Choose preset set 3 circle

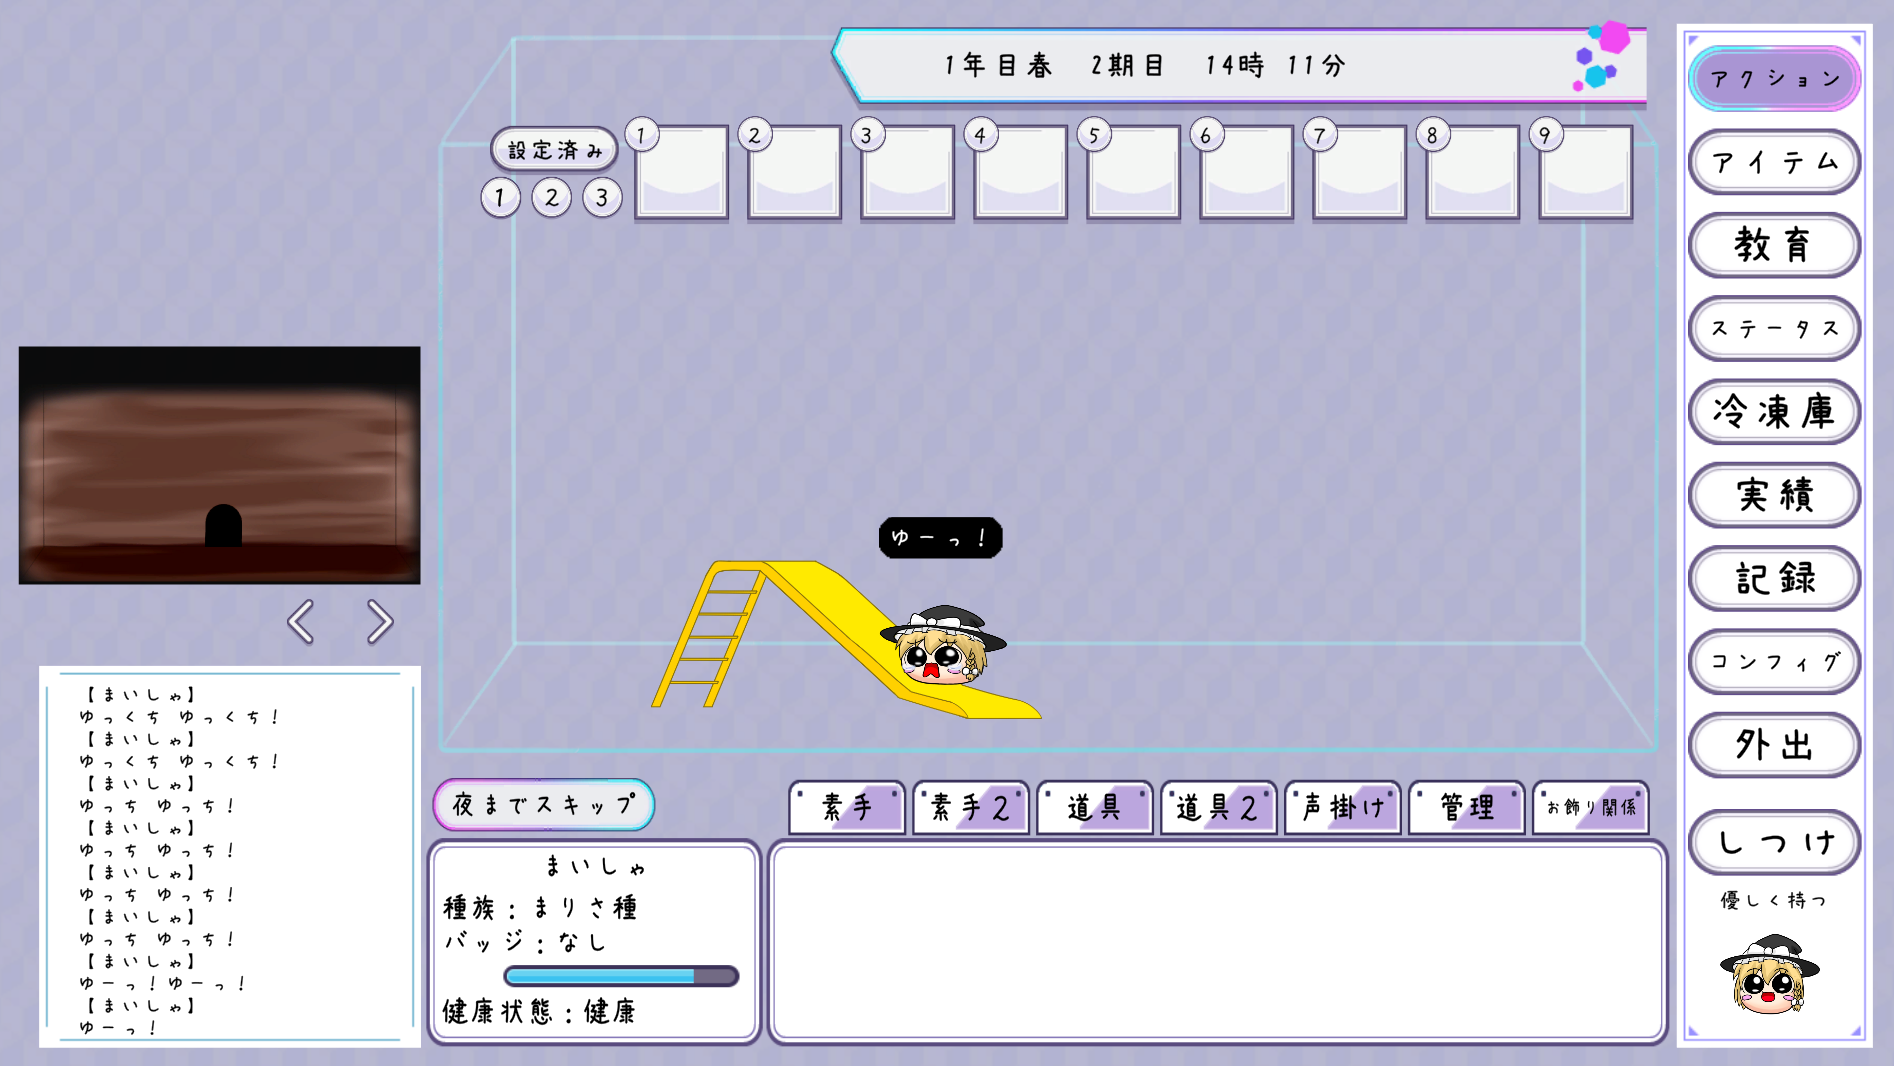(602, 198)
